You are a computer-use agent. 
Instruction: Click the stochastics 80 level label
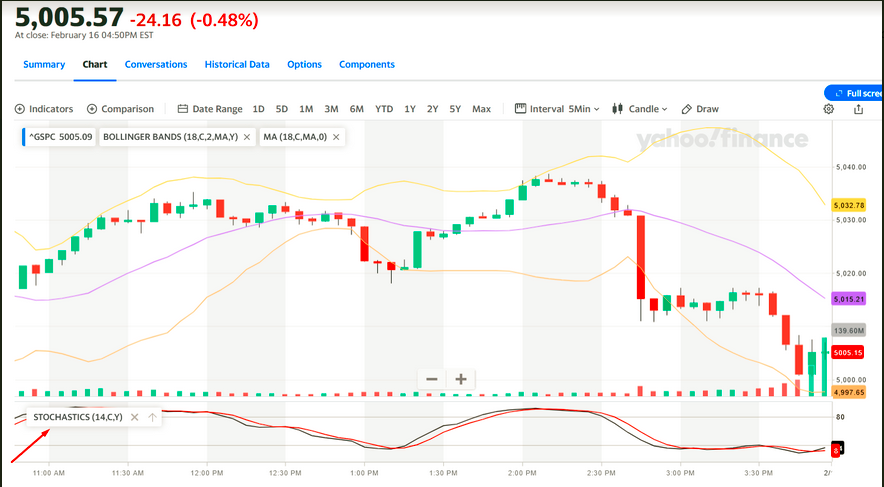click(841, 417)
